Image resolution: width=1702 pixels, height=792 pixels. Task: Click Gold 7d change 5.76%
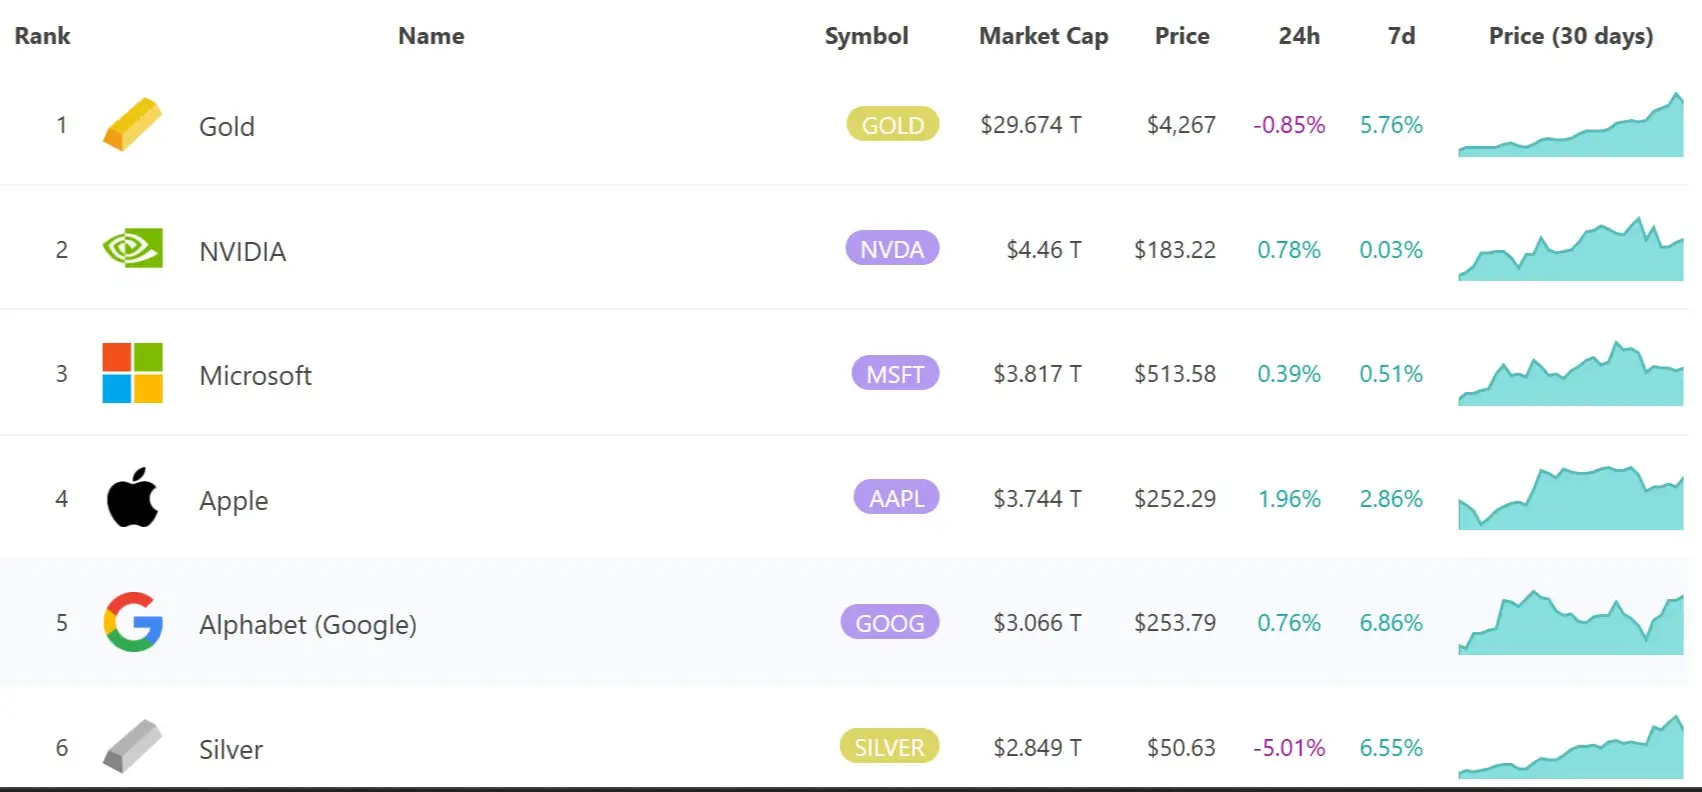[1391, 125]
